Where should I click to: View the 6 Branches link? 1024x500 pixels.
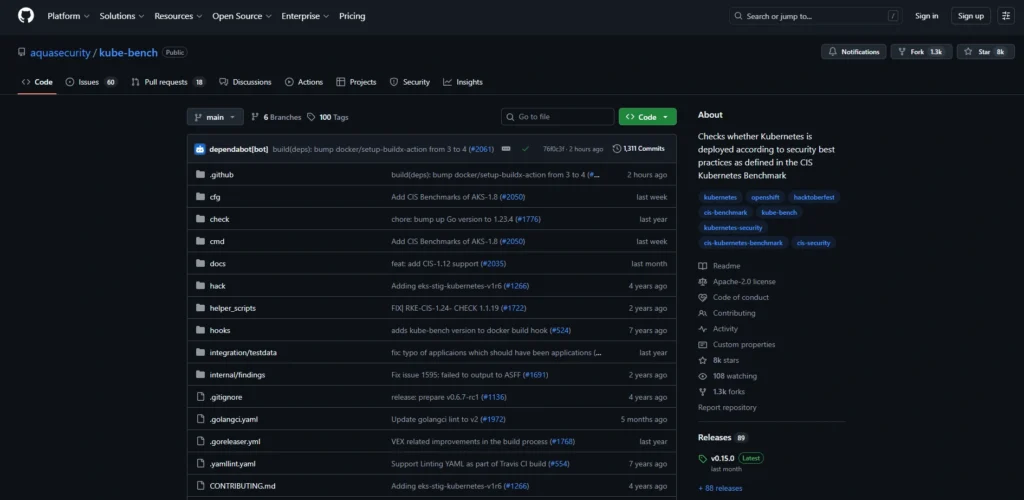276,117
